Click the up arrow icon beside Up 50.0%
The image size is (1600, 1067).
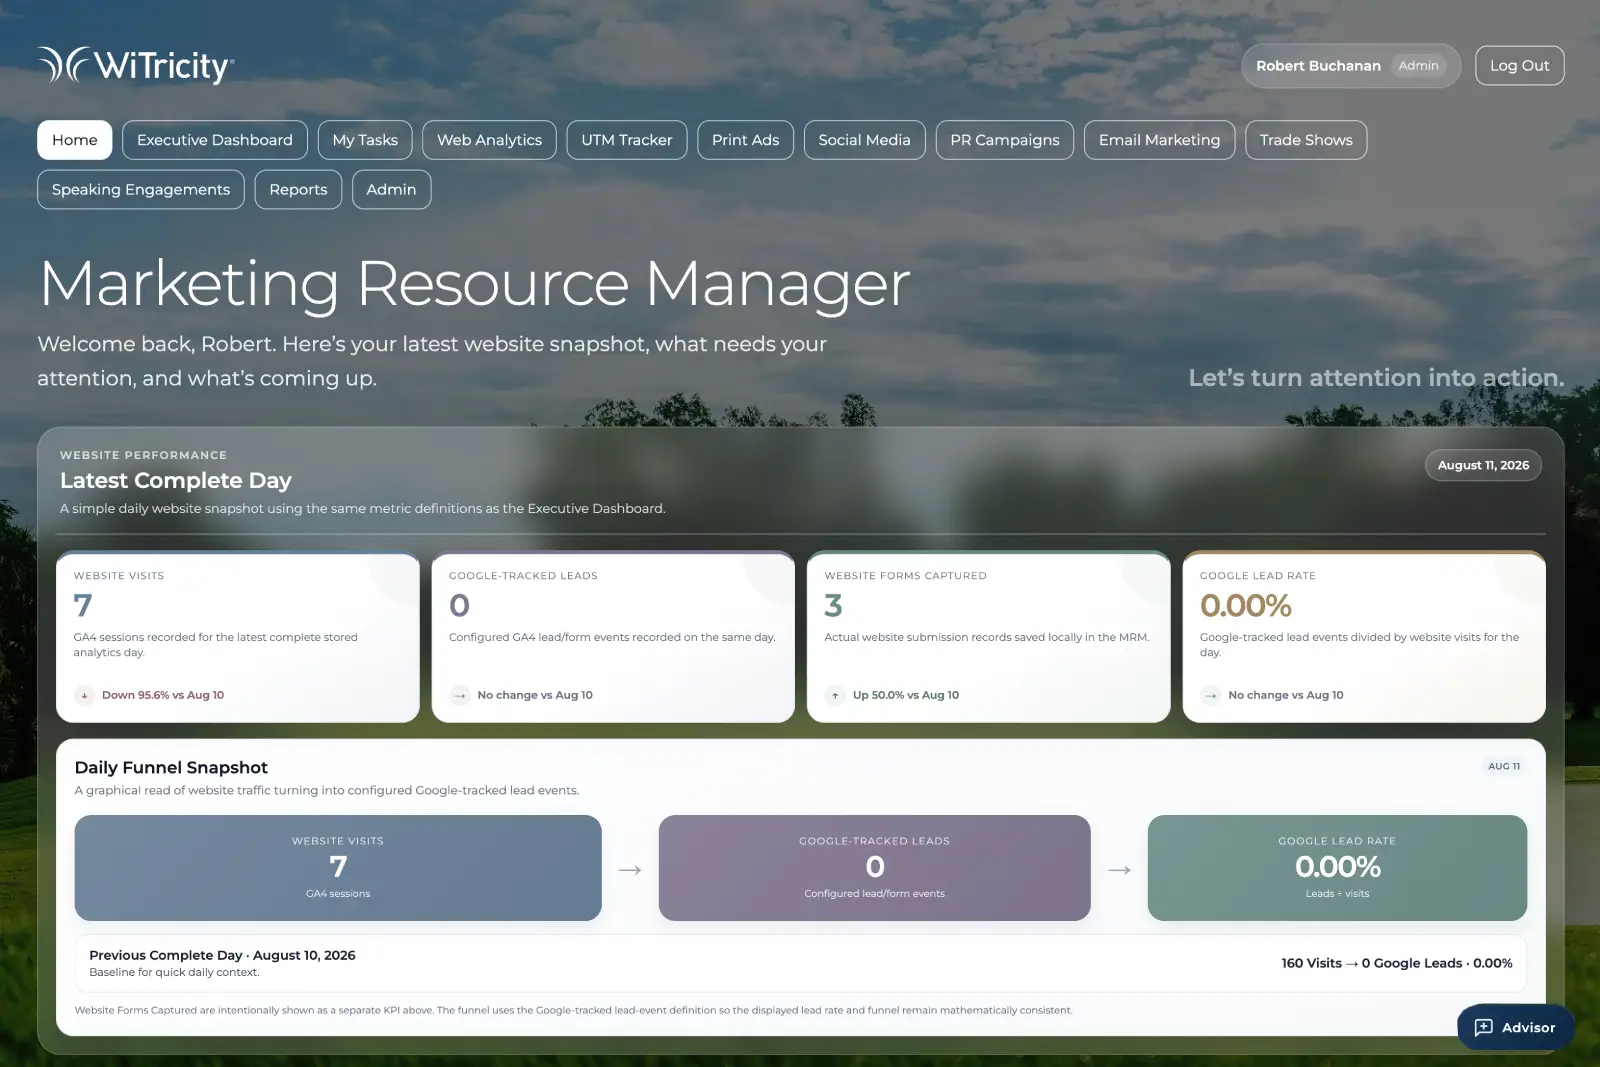point(835,695)
